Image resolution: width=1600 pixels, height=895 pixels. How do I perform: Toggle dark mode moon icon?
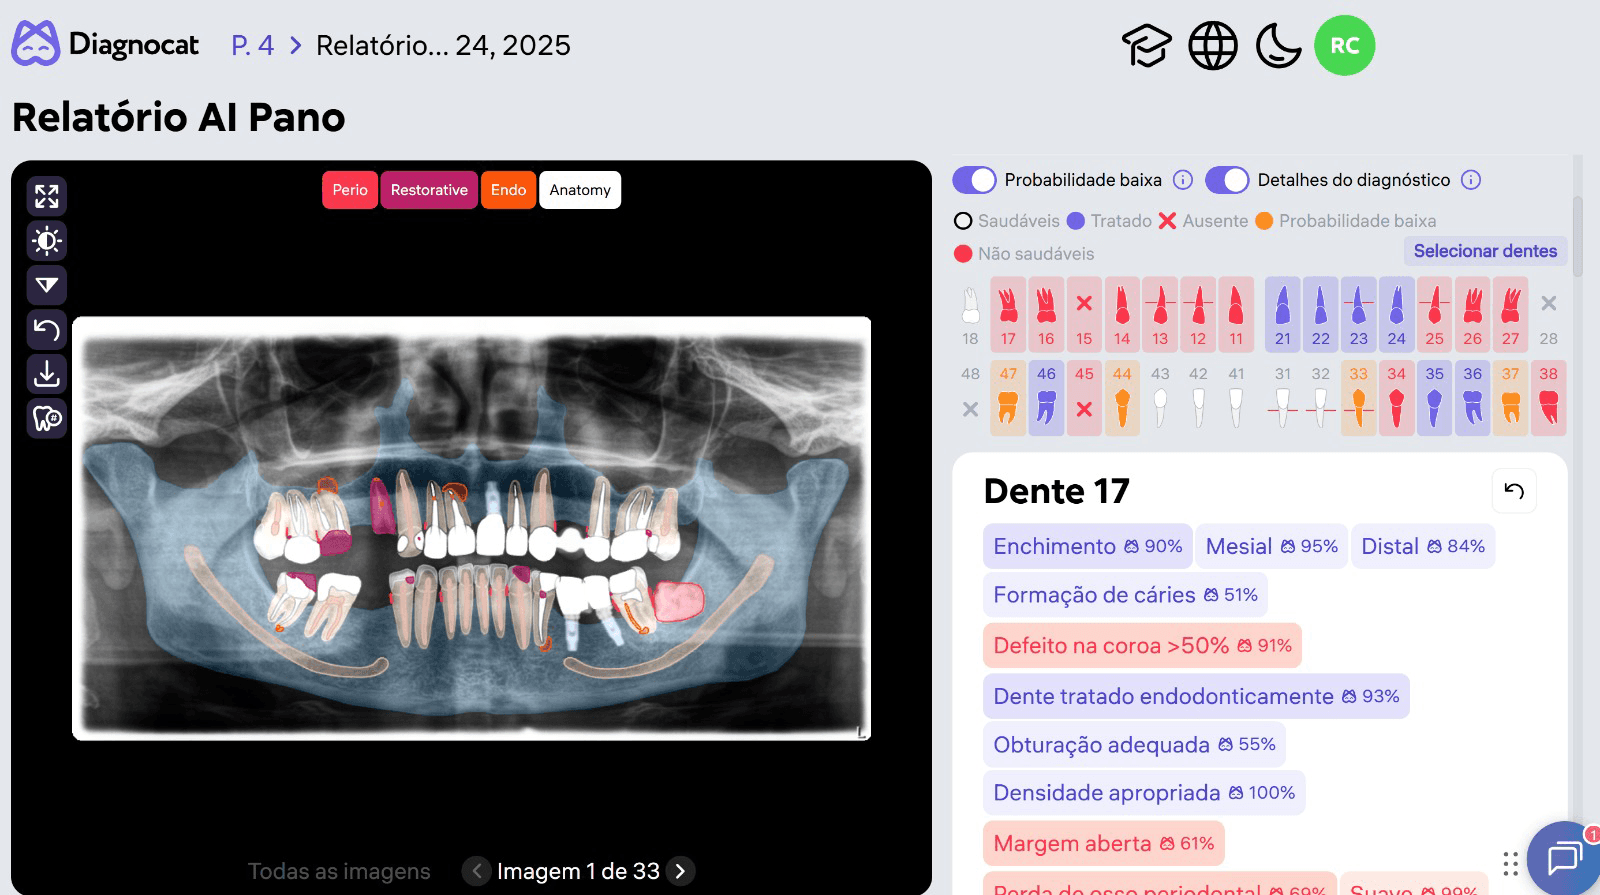tap(1278, 45)
